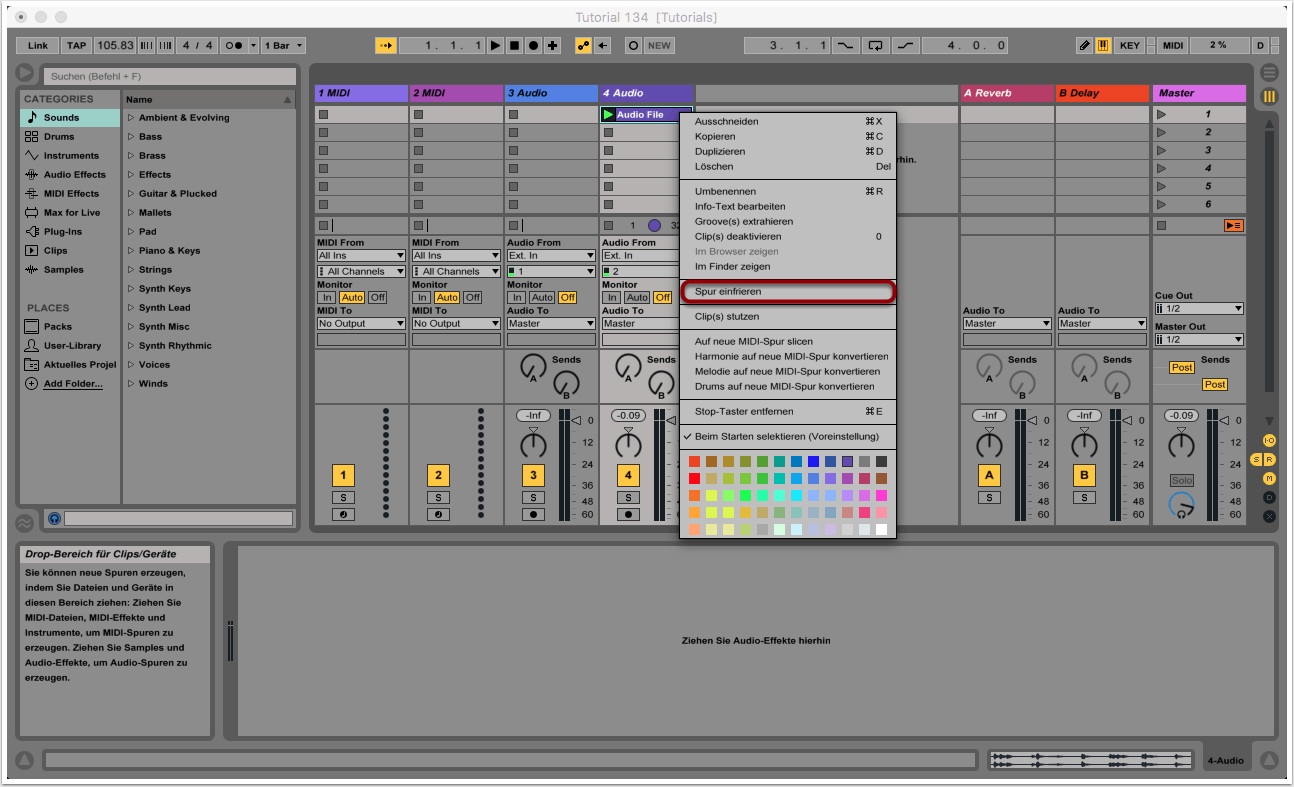Click the preview headphone icon in the browser
This screenshot has height=787, width=1294.
54,518
